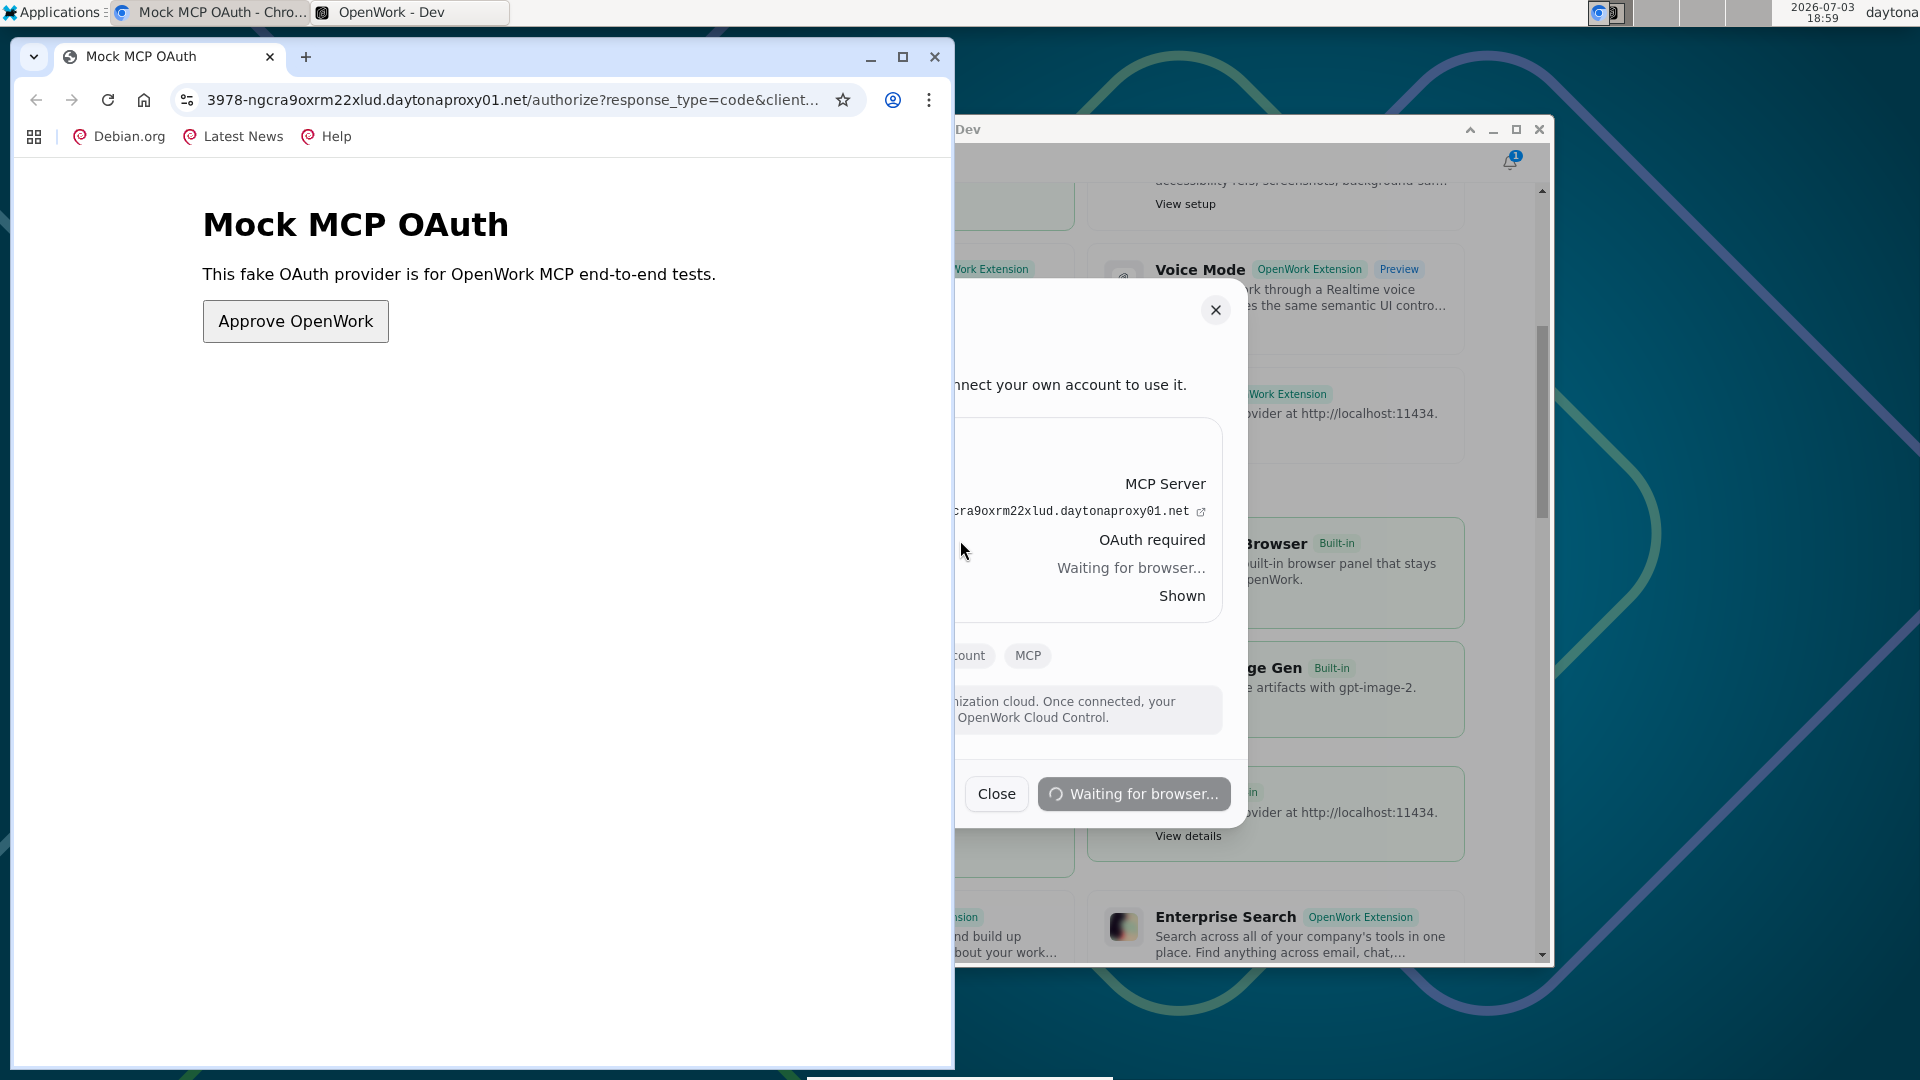Close the OpenWork connection dialog with X
This screenshot has height=1080, width=1920.
tap(1216, 310)
